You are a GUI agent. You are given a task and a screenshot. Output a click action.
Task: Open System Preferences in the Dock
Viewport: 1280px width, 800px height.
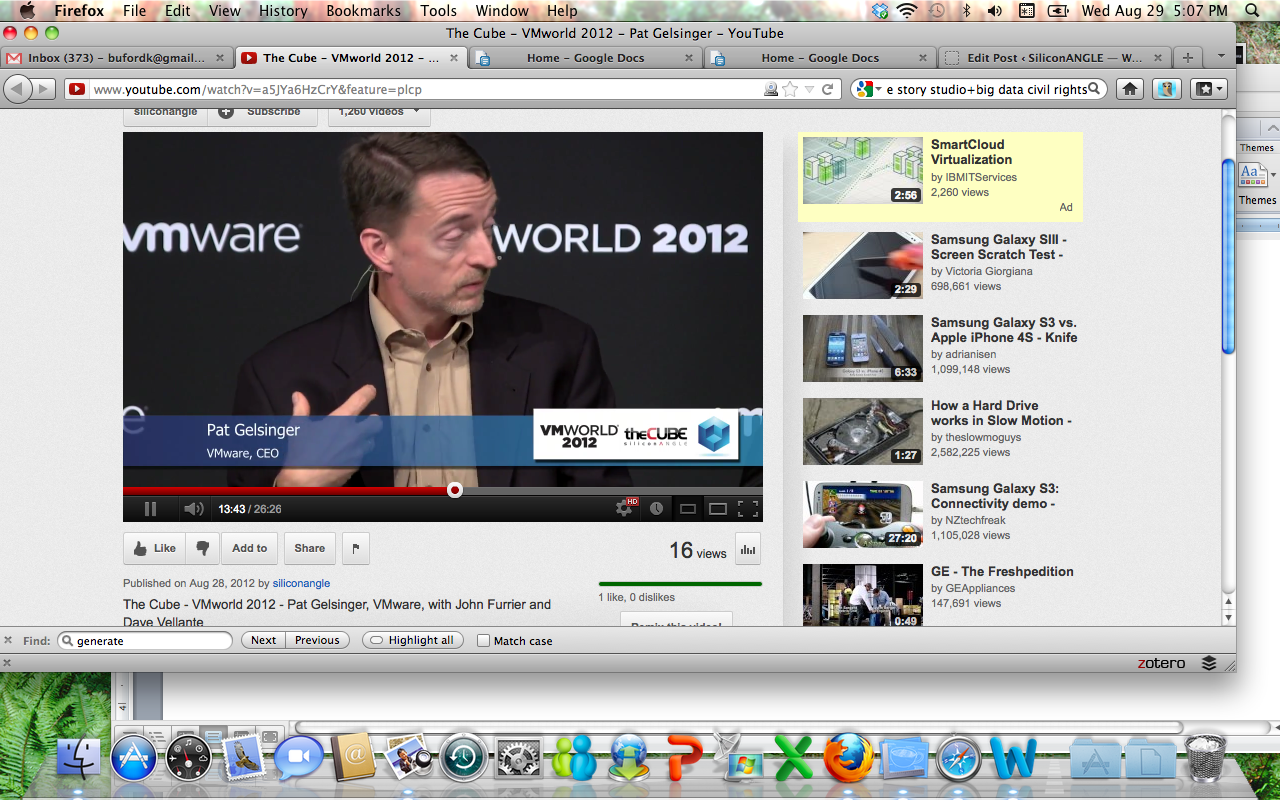point(518,759)
